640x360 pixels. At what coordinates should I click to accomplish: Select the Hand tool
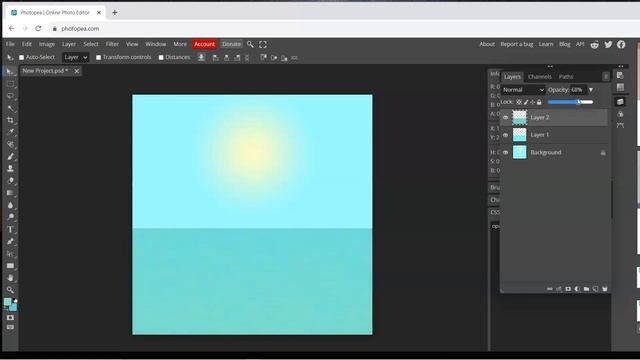10,278
